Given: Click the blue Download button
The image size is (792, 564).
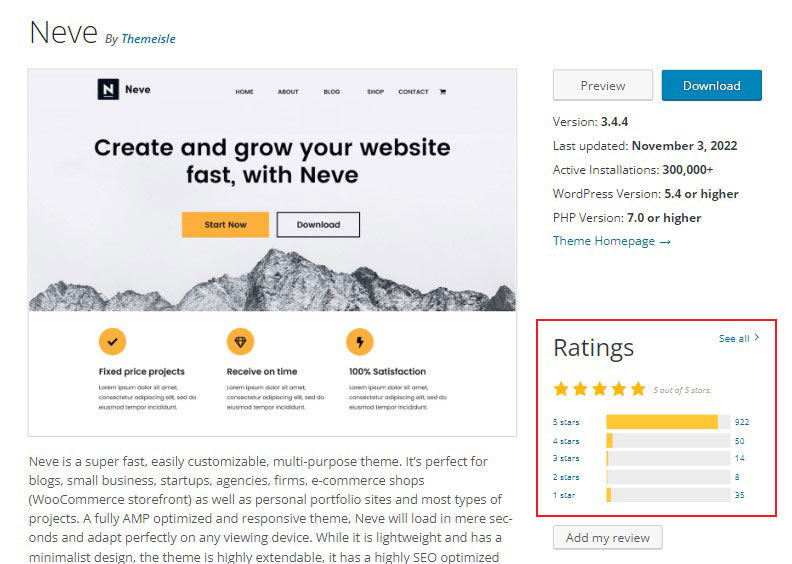Looking at the screenshot, I should coord(711,85).
